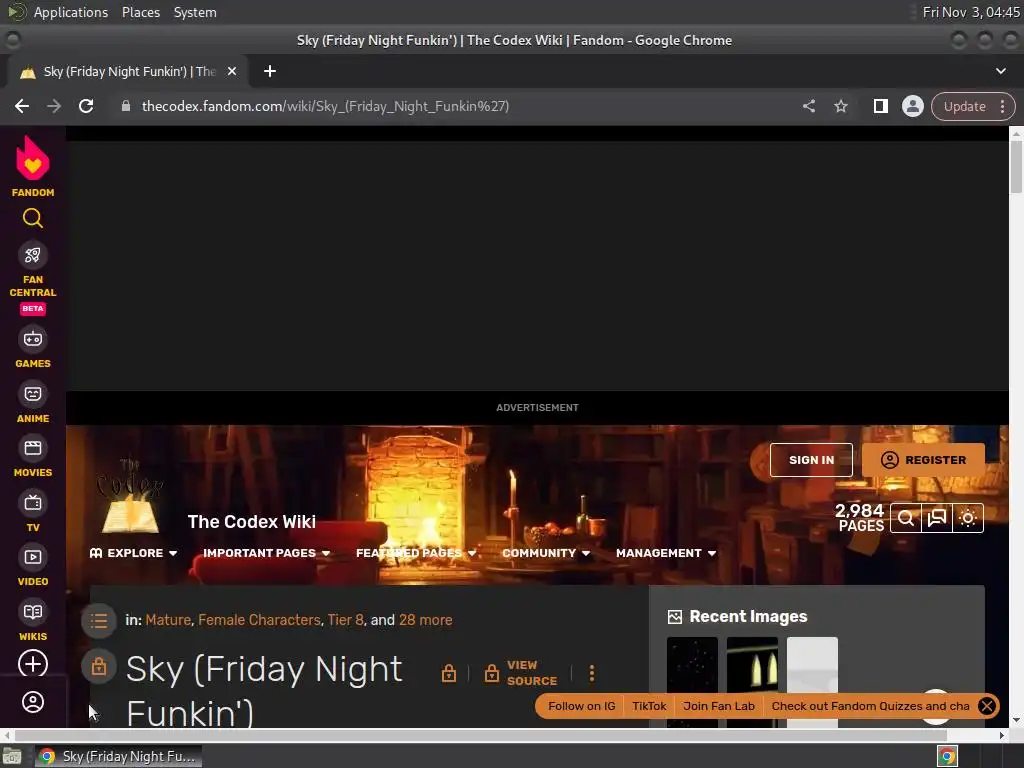Expand the Explore menu
This screenshot has height=768, width=1024.
(x=133, y=553)
